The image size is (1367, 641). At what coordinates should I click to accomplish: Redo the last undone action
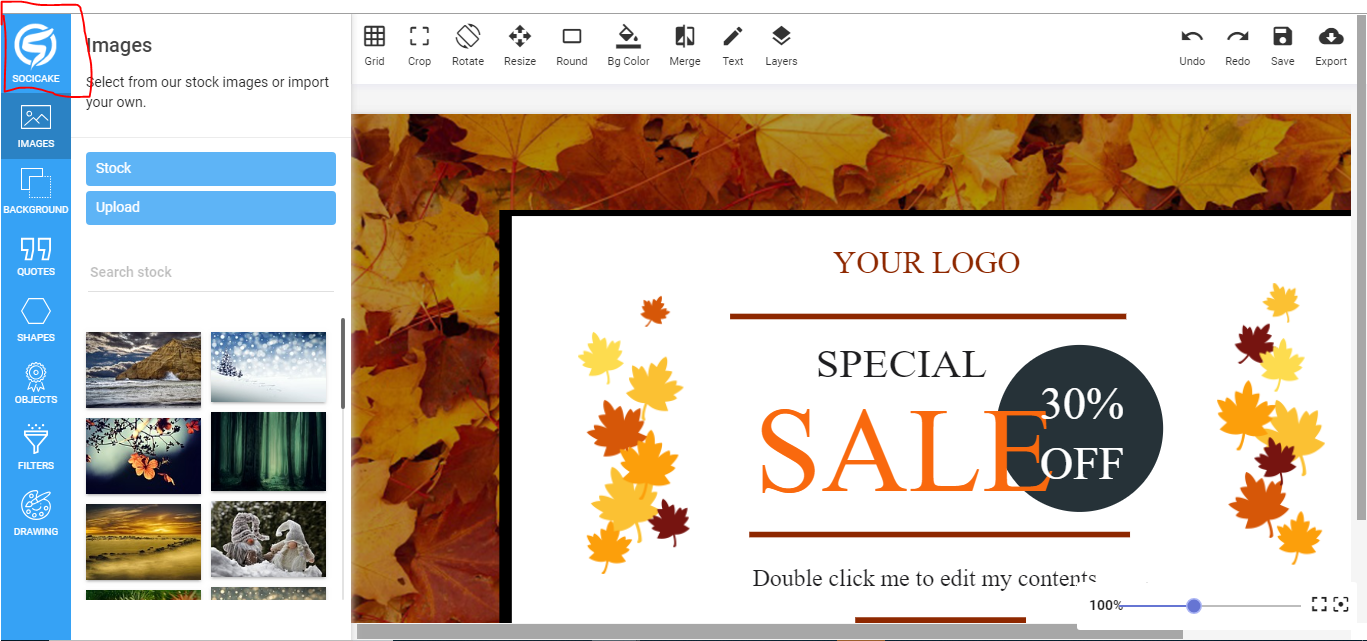[1238, 46]
